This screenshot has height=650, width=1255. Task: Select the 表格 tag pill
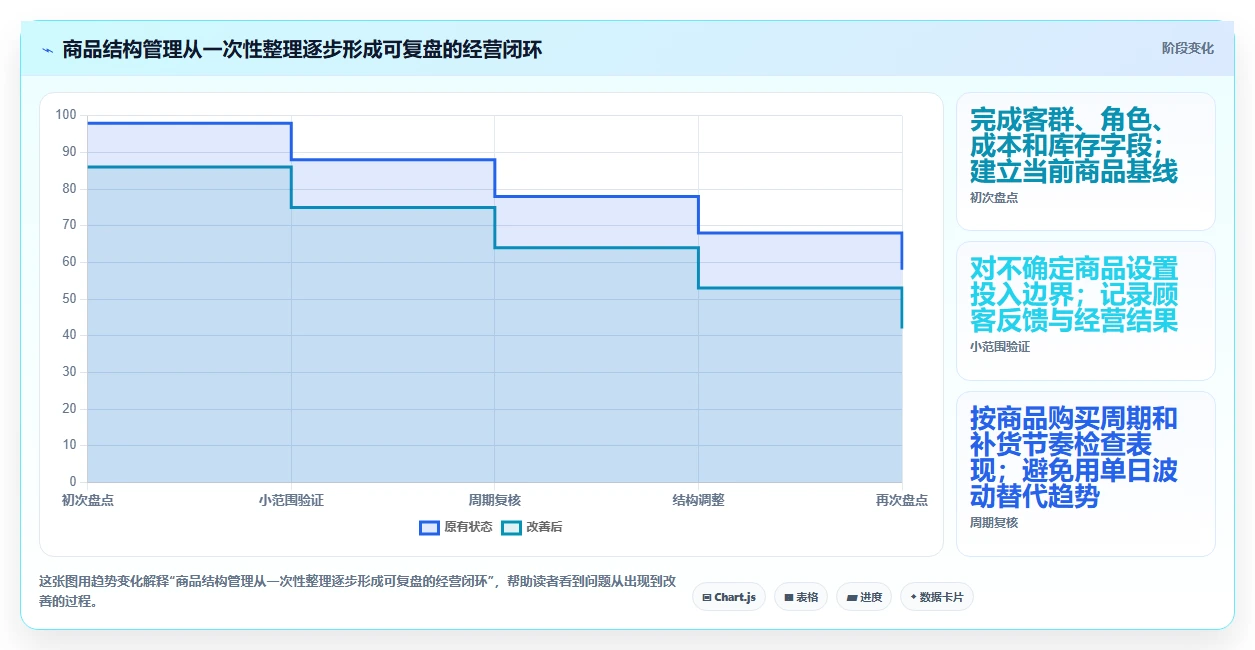coord(801,597)
